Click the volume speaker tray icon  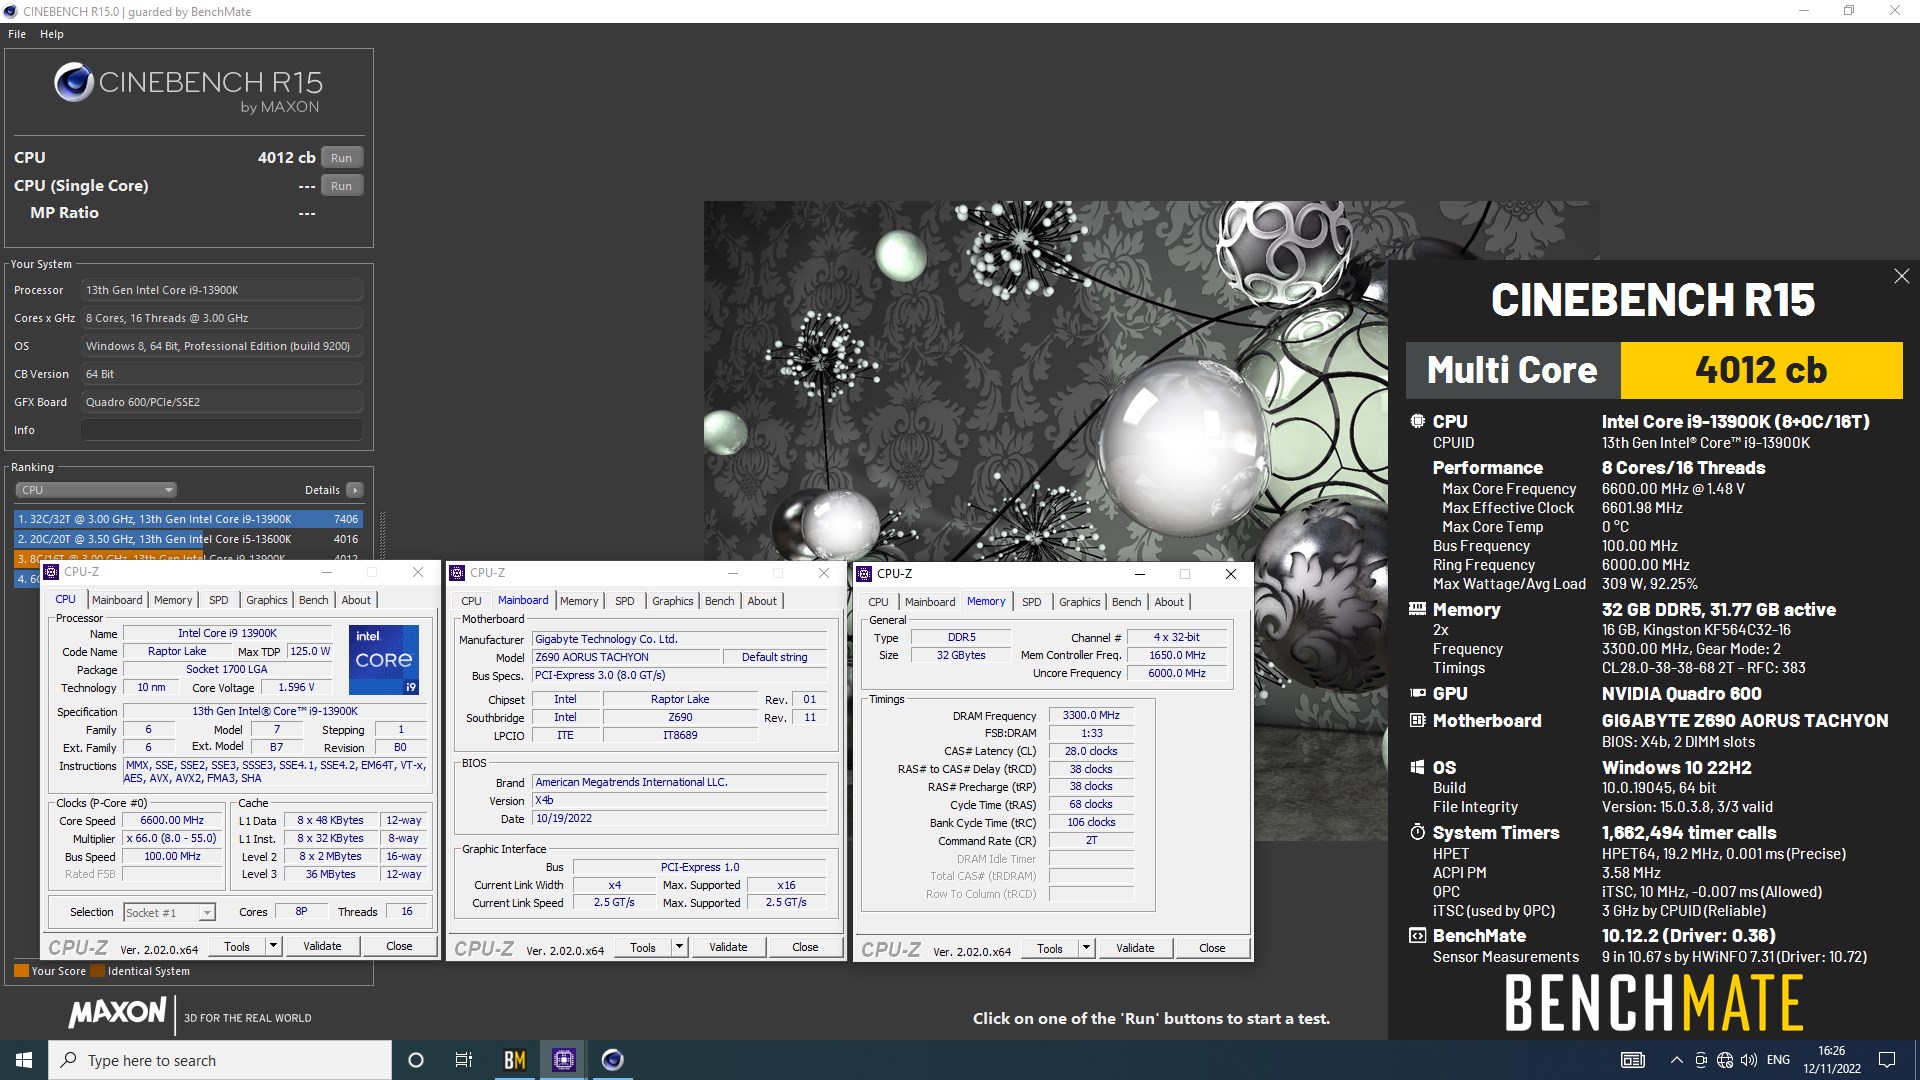[1749, 1060]
